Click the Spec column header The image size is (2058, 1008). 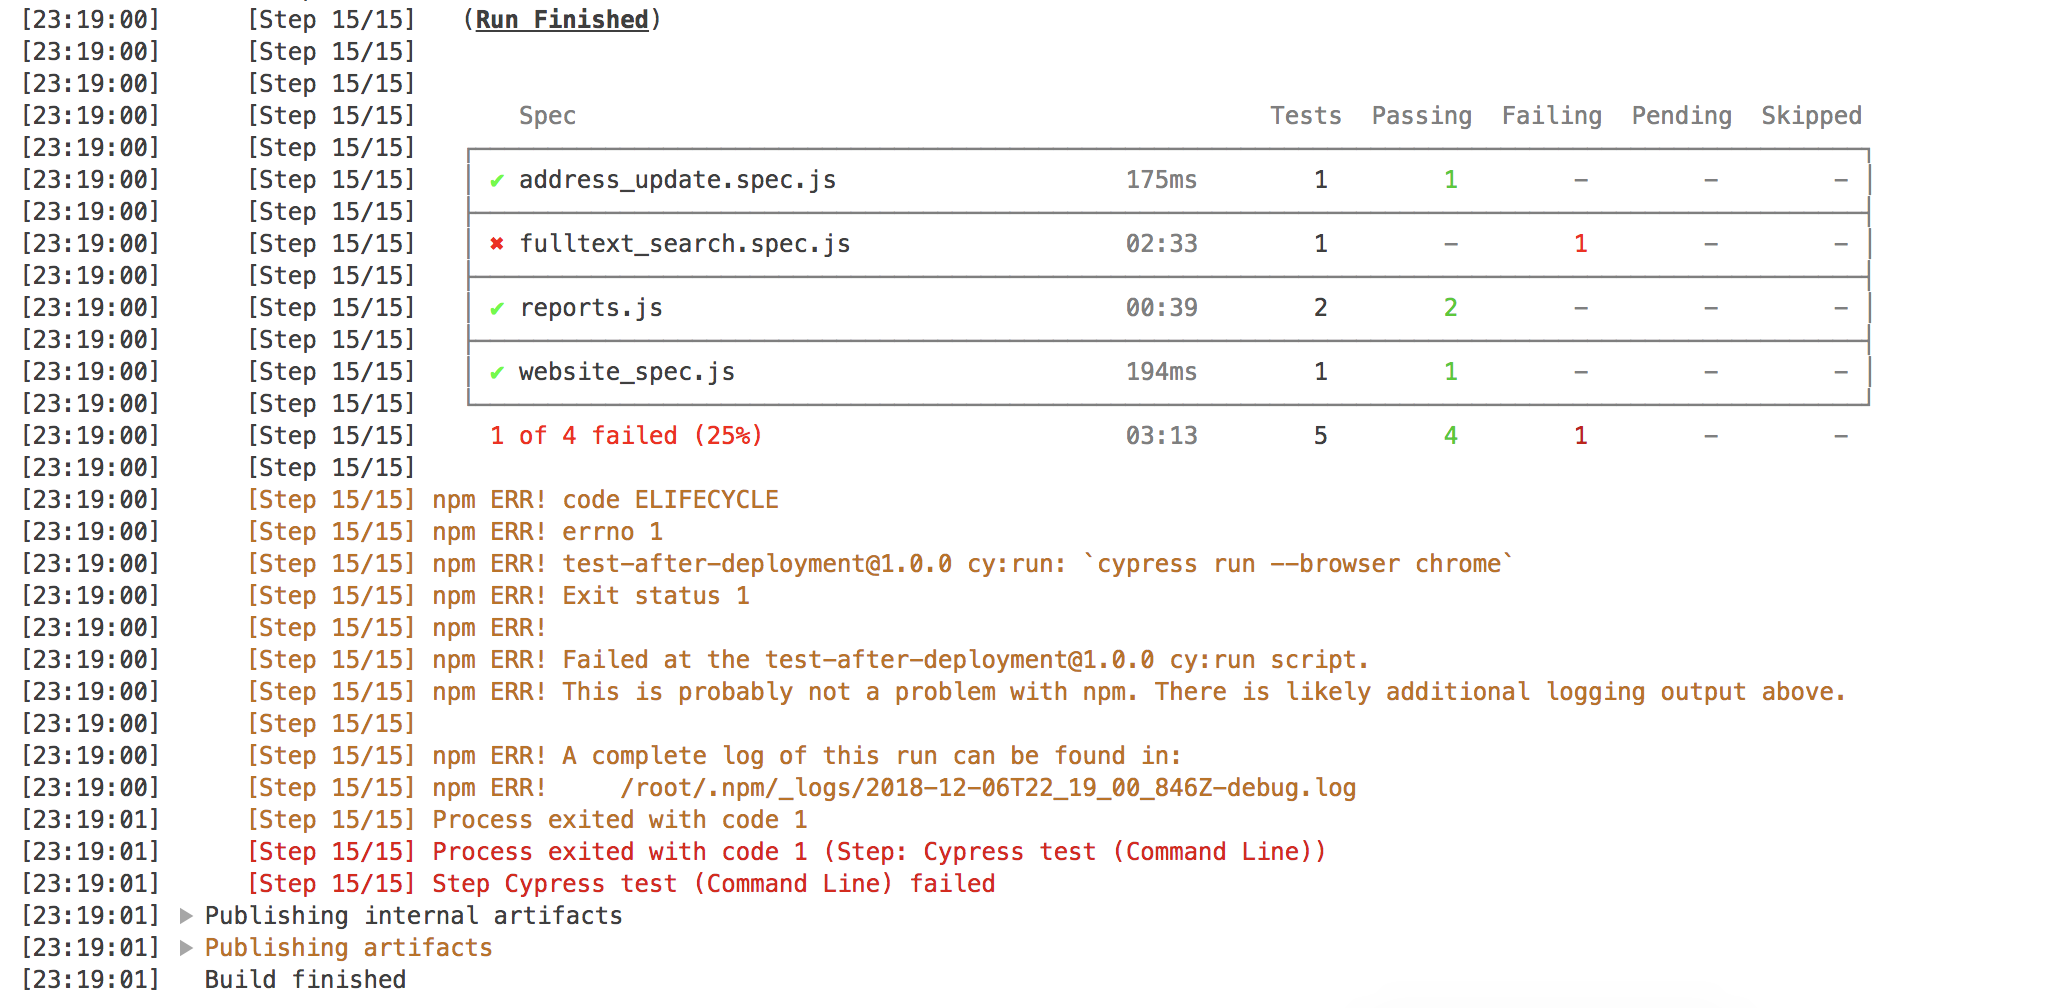click(x=547, y=116)
